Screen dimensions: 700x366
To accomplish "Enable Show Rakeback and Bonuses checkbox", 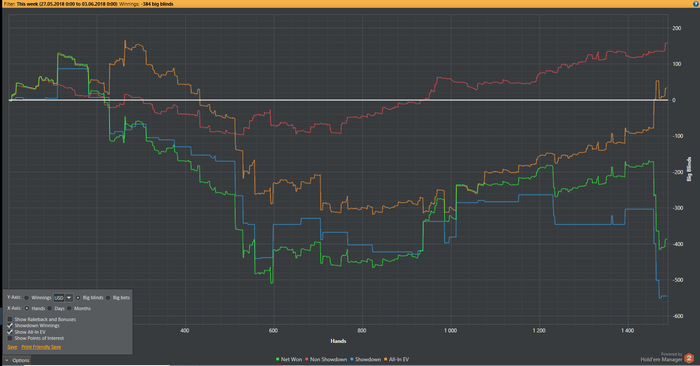I will coord(10,319).
